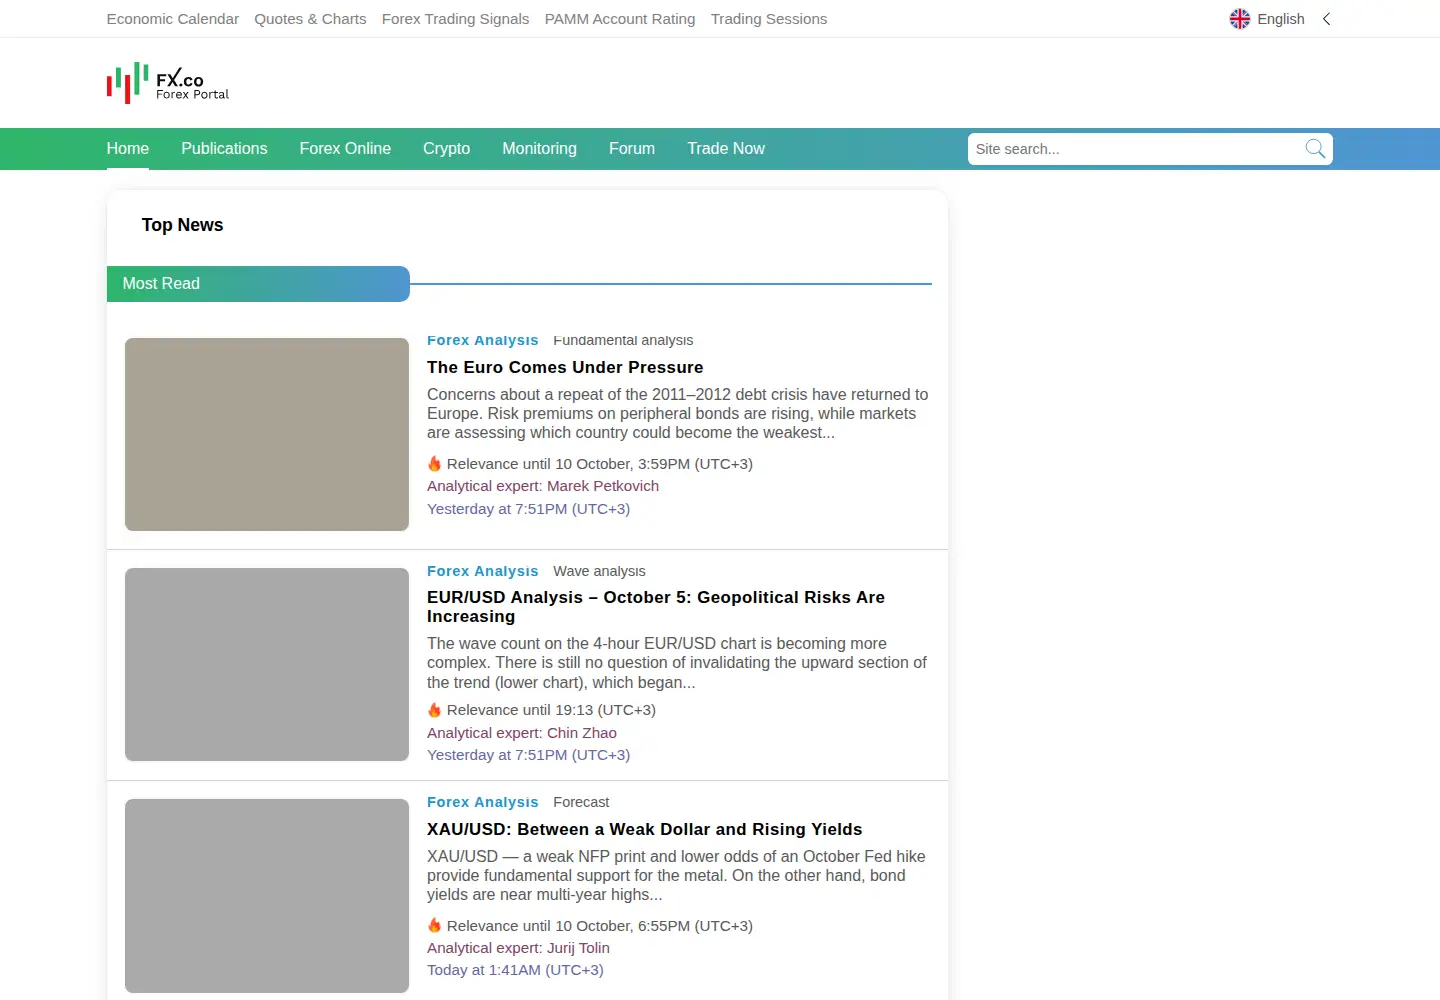
Task: Click expert name Marek Petkovich
Action: (603, 486)
